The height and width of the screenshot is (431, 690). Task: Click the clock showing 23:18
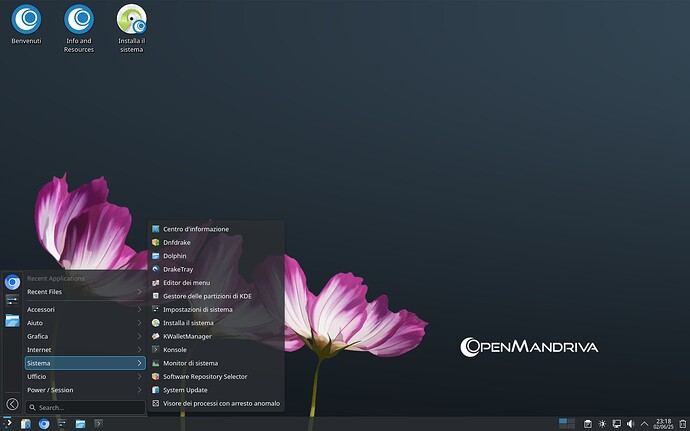(663, 424)
